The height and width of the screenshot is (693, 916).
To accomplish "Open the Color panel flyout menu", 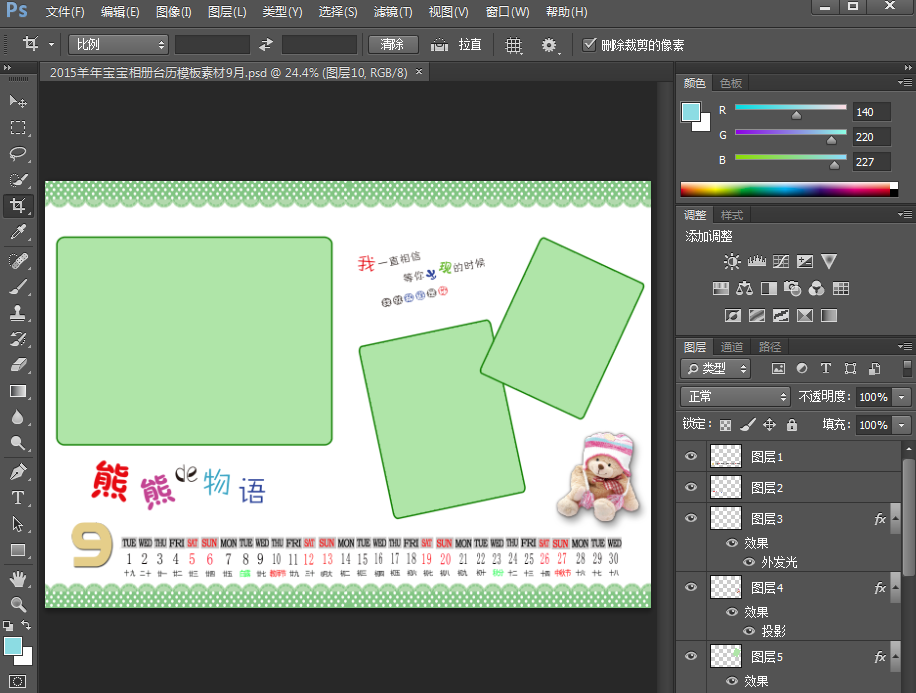I will click(x=904, y=83).
